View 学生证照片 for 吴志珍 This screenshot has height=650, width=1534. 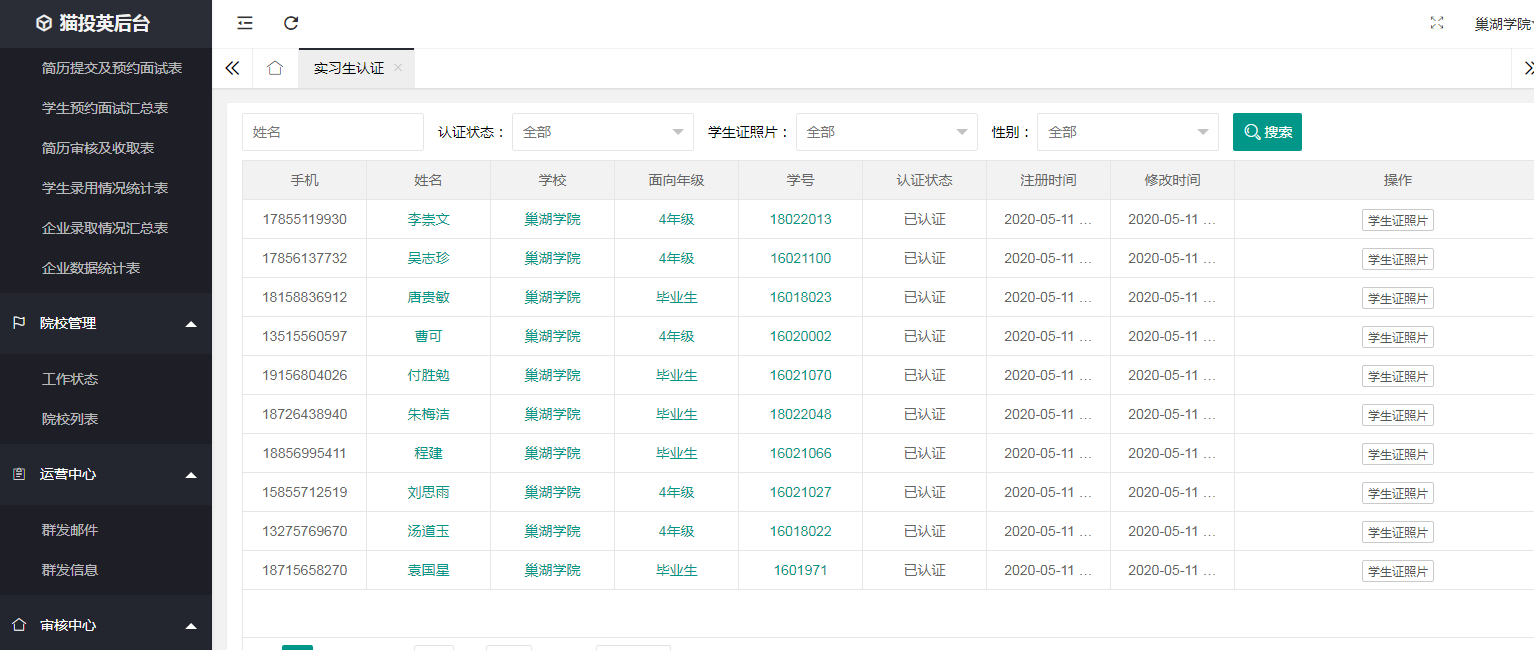point(1397,259)
